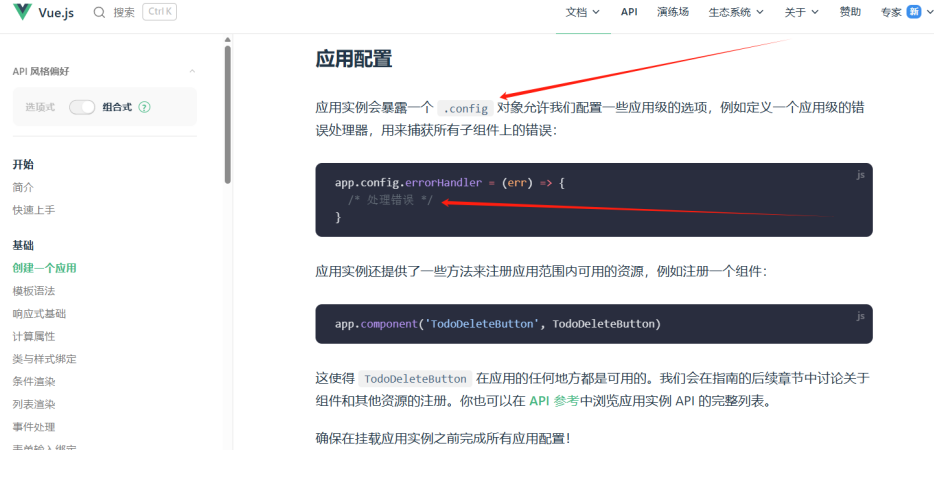934x482 pixels.
Task: Click the Vue.js logo icon
Action: (22, 12)
